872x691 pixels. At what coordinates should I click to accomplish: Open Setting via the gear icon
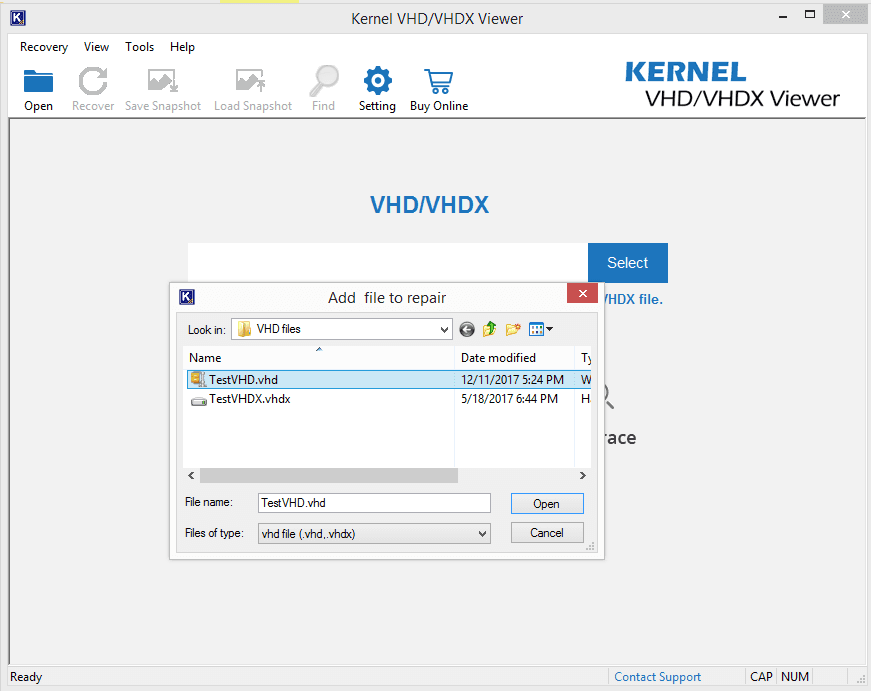378,81
